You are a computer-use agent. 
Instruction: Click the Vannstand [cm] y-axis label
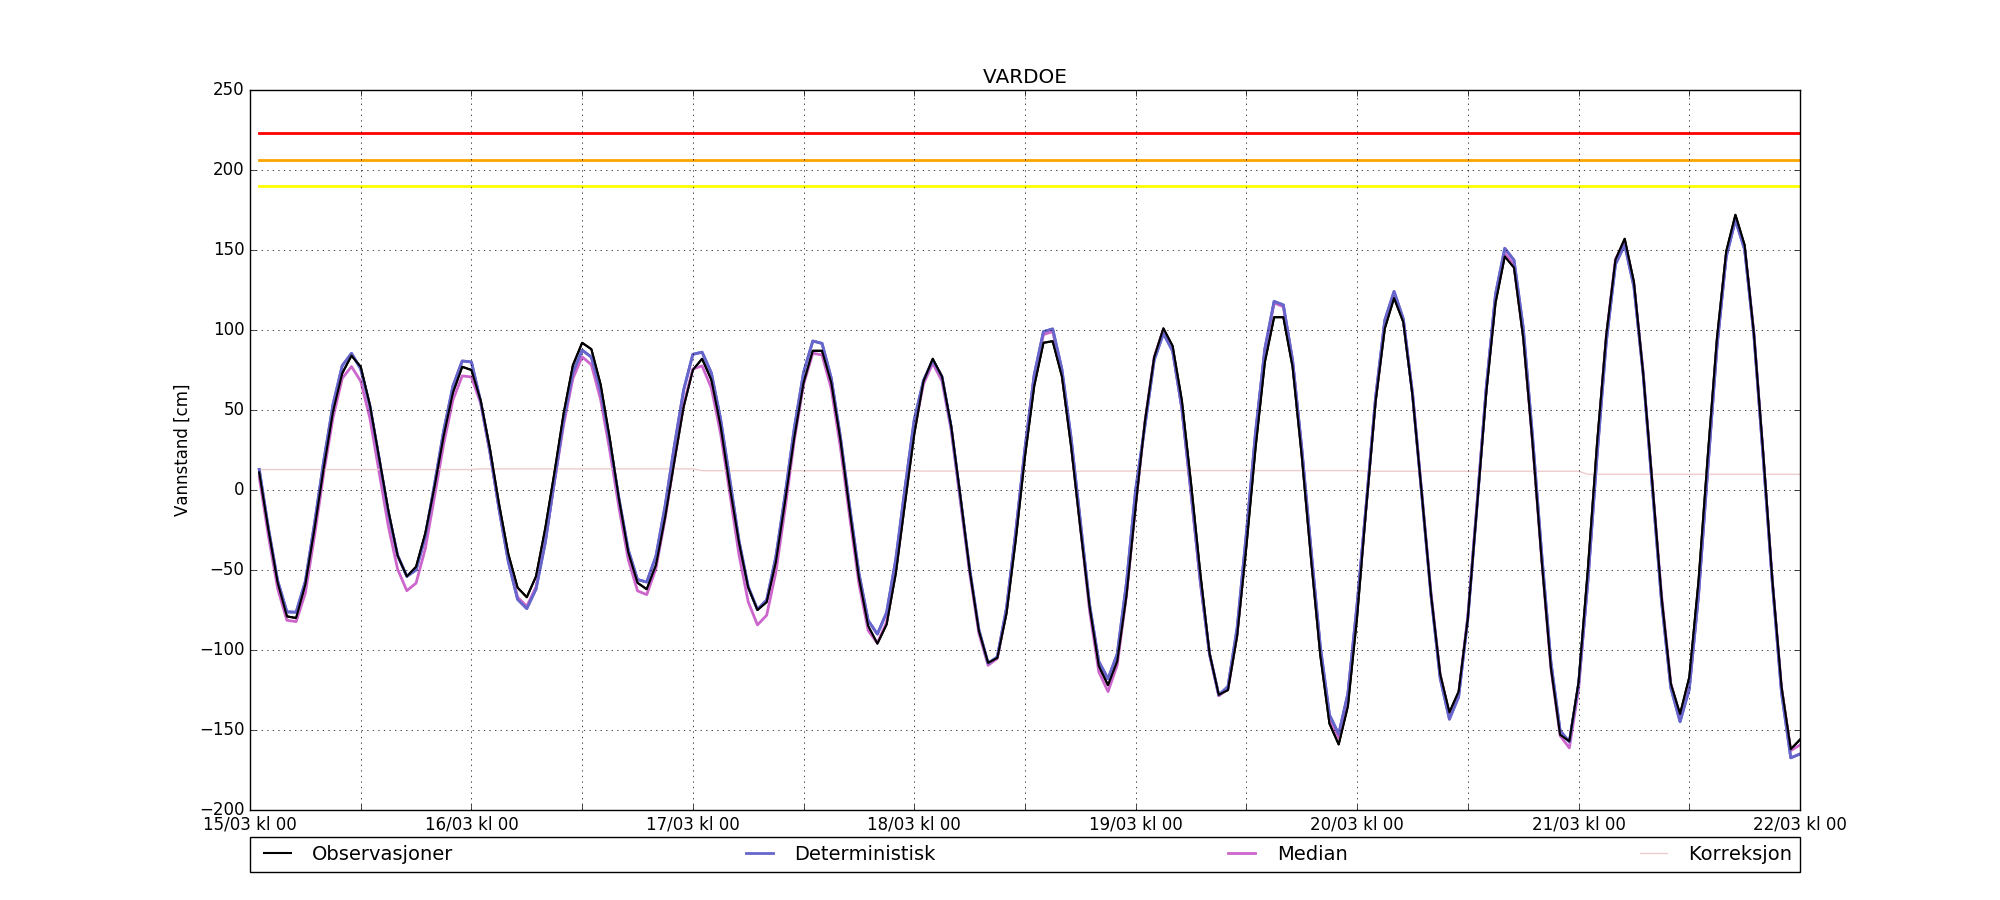tap(181, 450)
